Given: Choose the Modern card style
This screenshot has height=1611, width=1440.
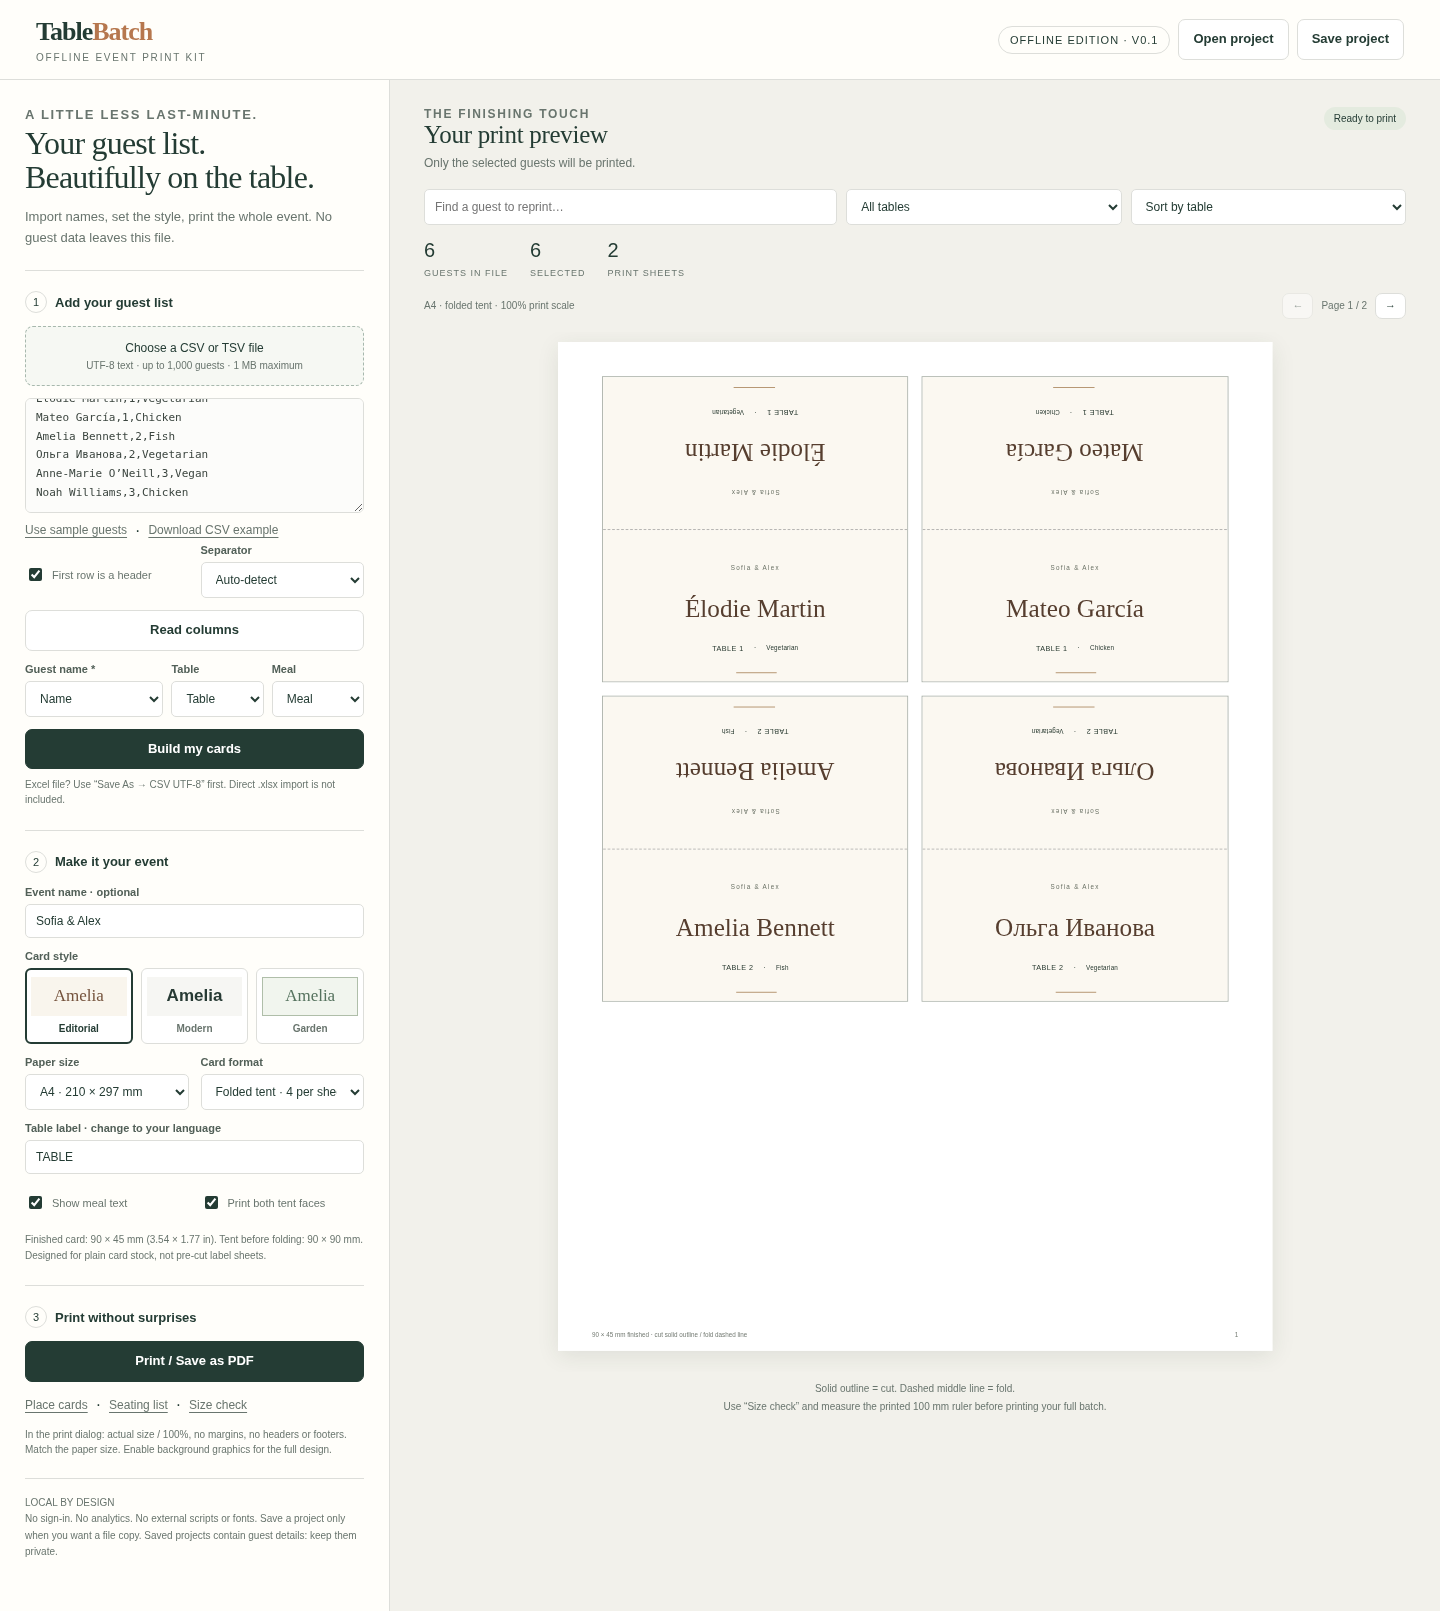Looking at the screenshot, I should pos(194,1006).
